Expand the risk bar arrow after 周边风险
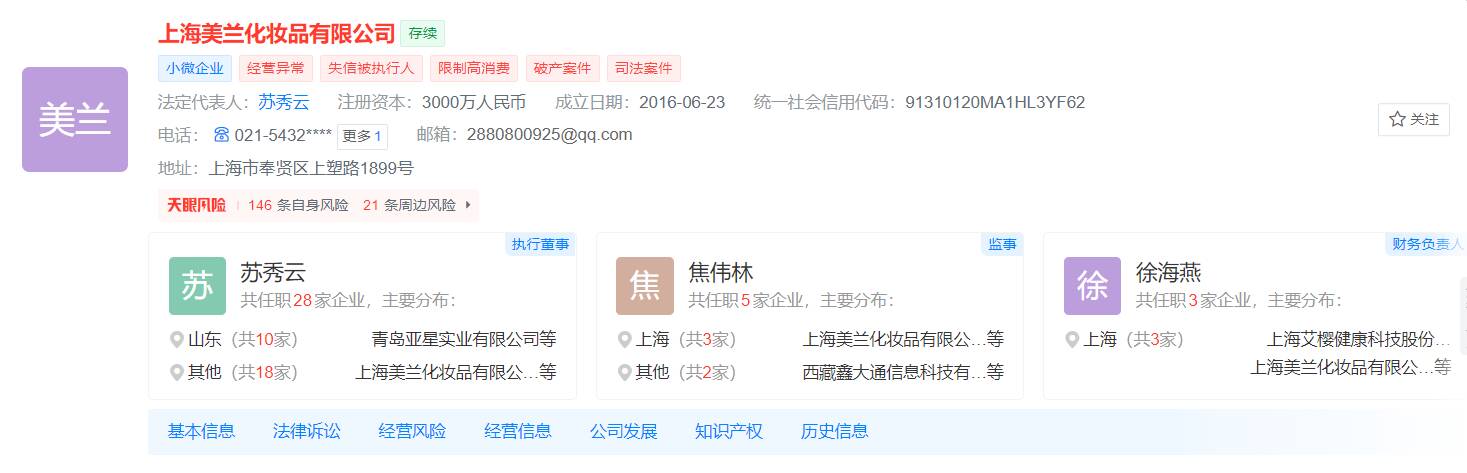Screen dimensions: 1467x473 point(468,205)
